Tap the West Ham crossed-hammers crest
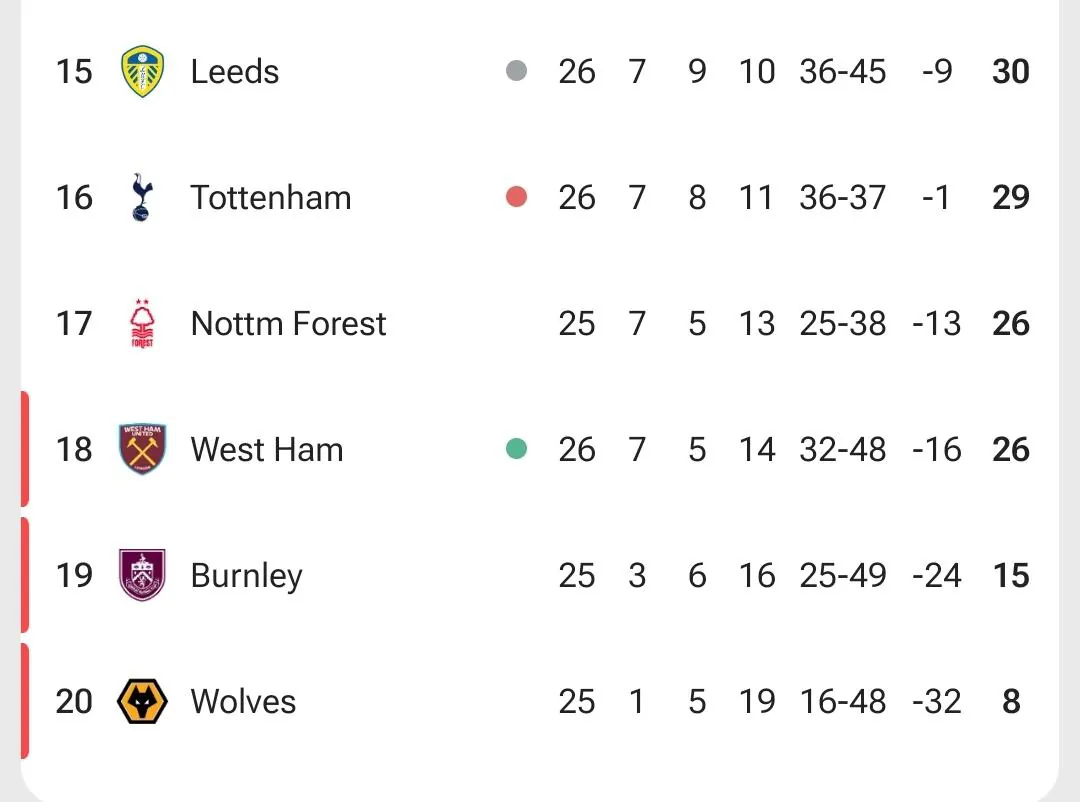The width and height of the screenshot is (1080, 802). point(142,449)
